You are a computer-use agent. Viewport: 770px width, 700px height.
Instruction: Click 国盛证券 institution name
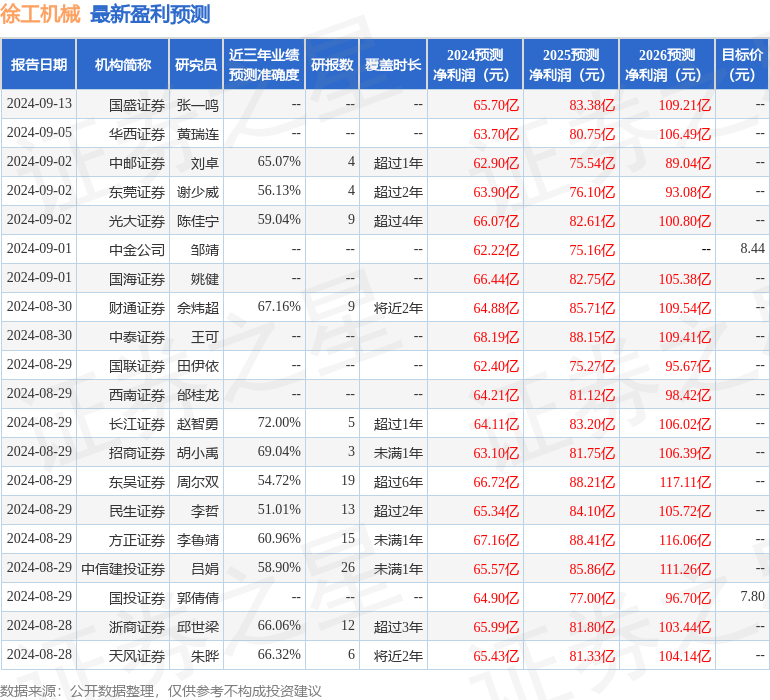(x=137, y=105)
